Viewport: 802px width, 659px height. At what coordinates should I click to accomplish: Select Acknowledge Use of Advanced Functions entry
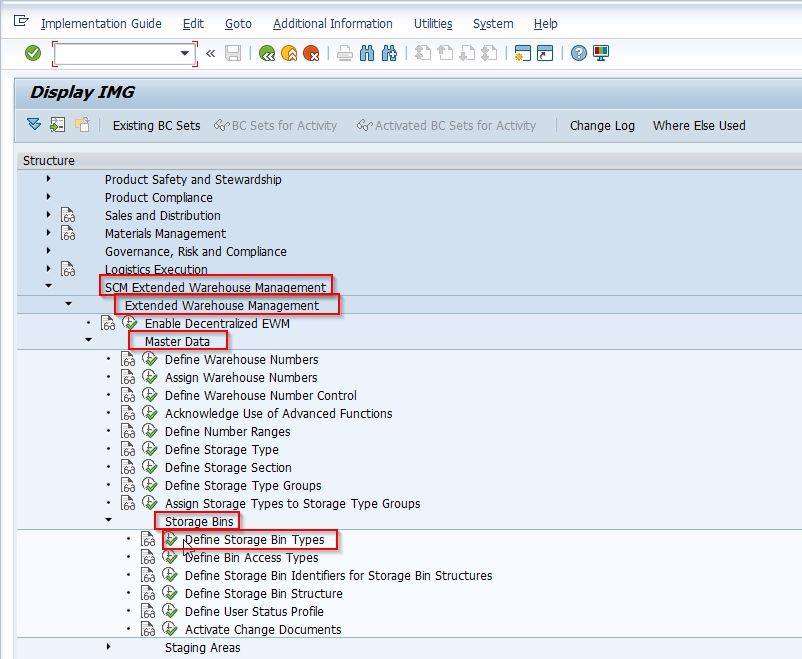coord(279,413)
